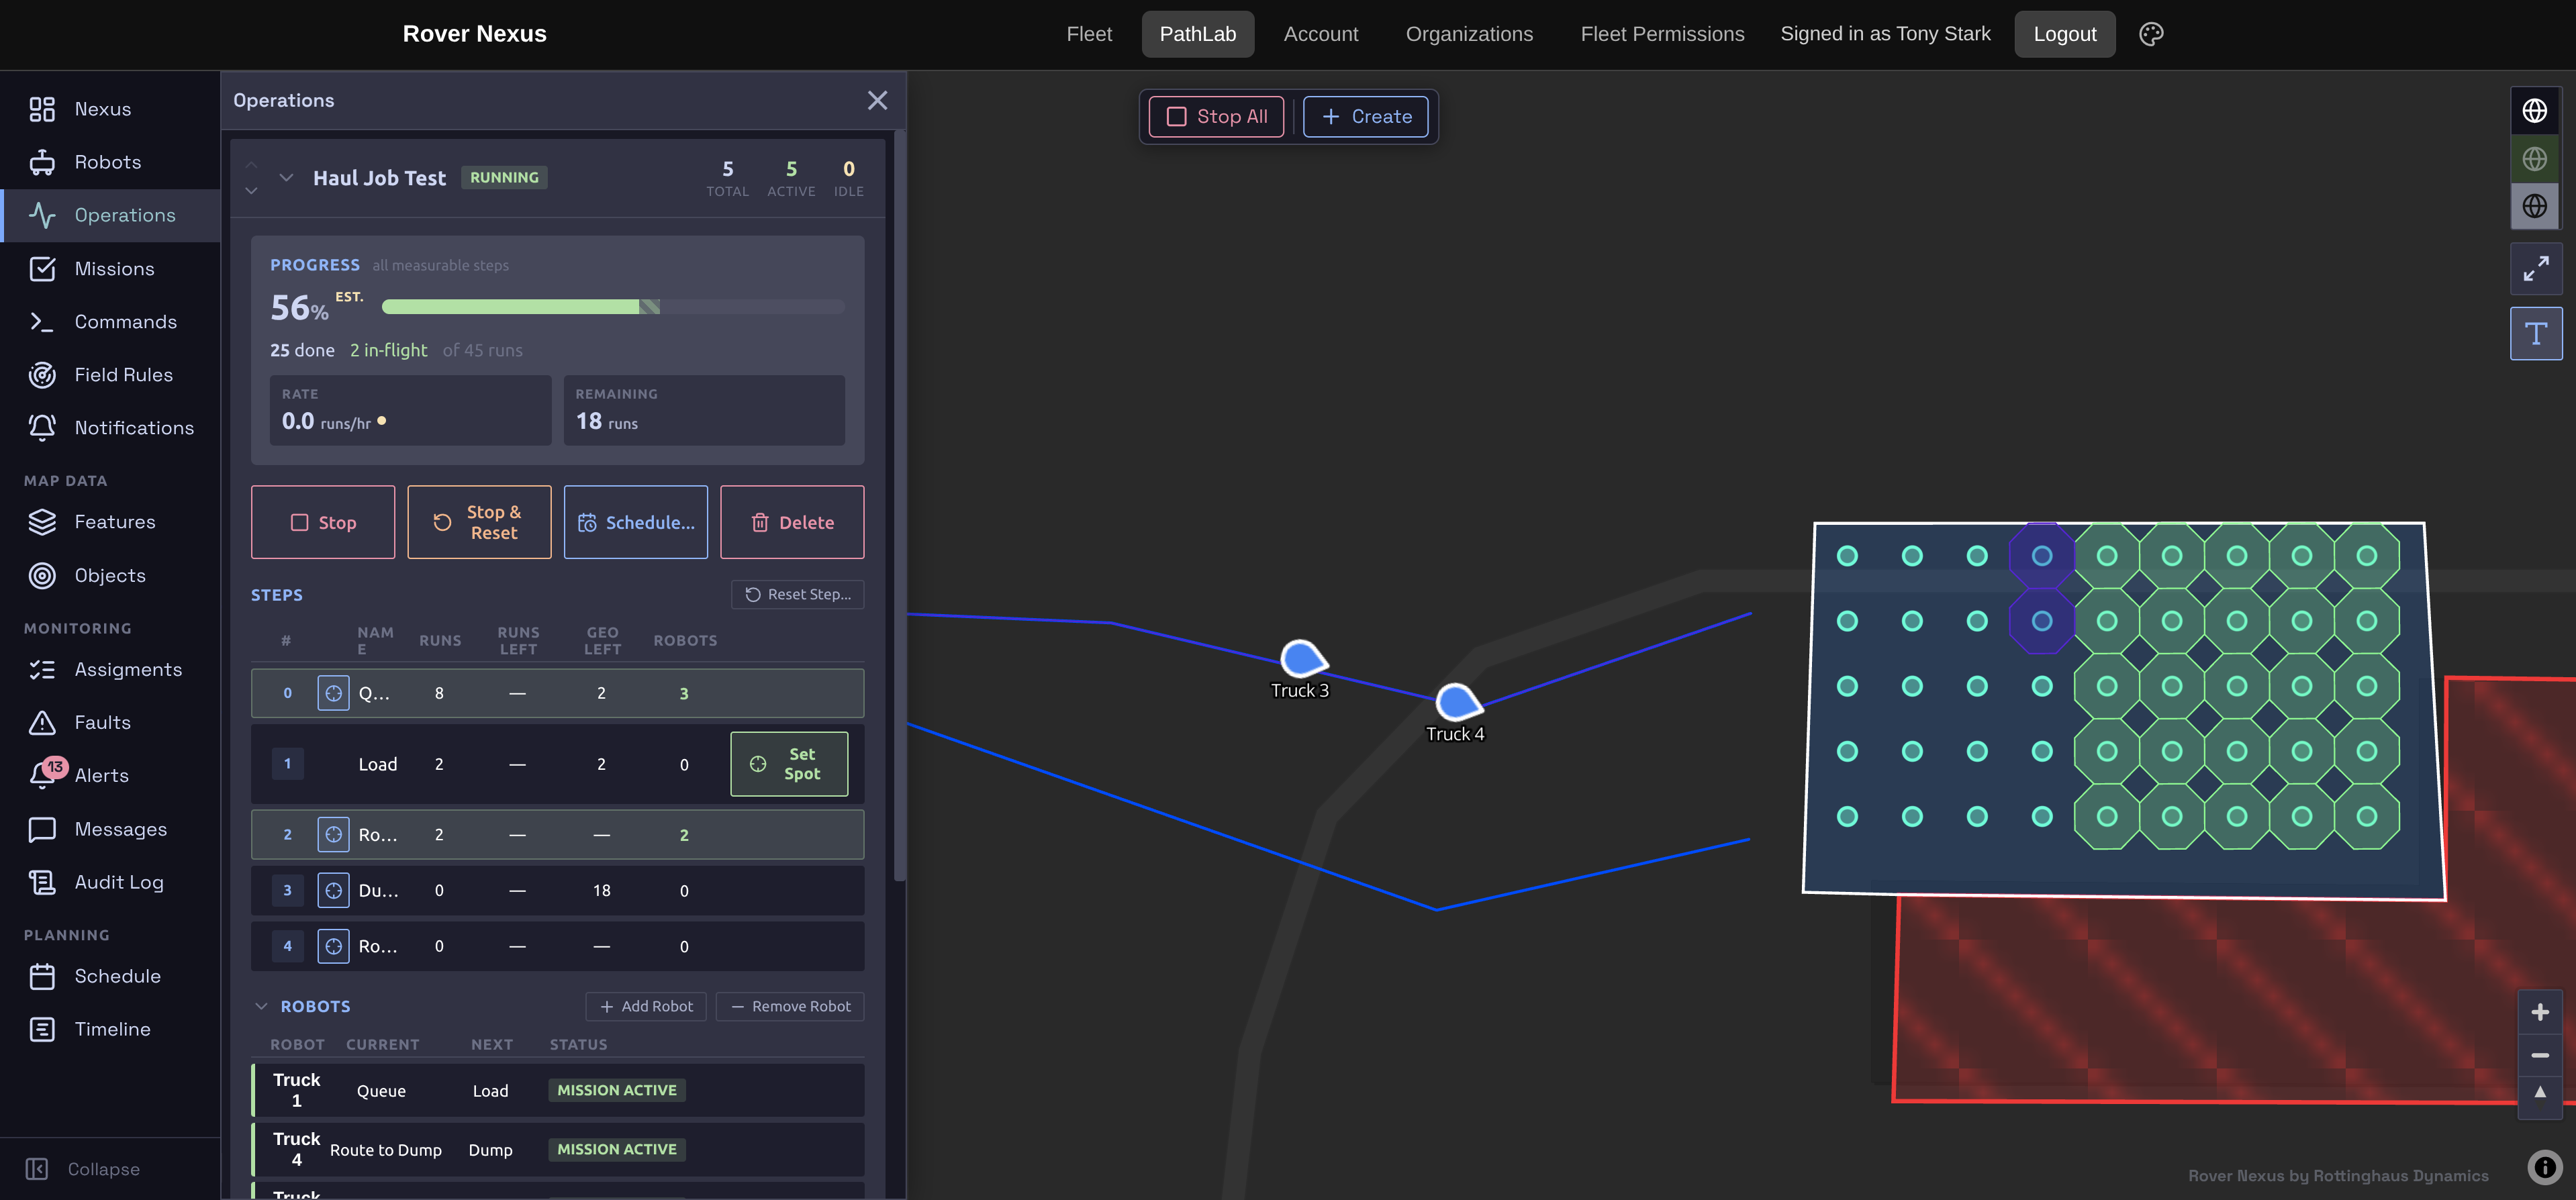Close the Operations panel
The height and width of the screenshot is (1200, 2576).
877,100
